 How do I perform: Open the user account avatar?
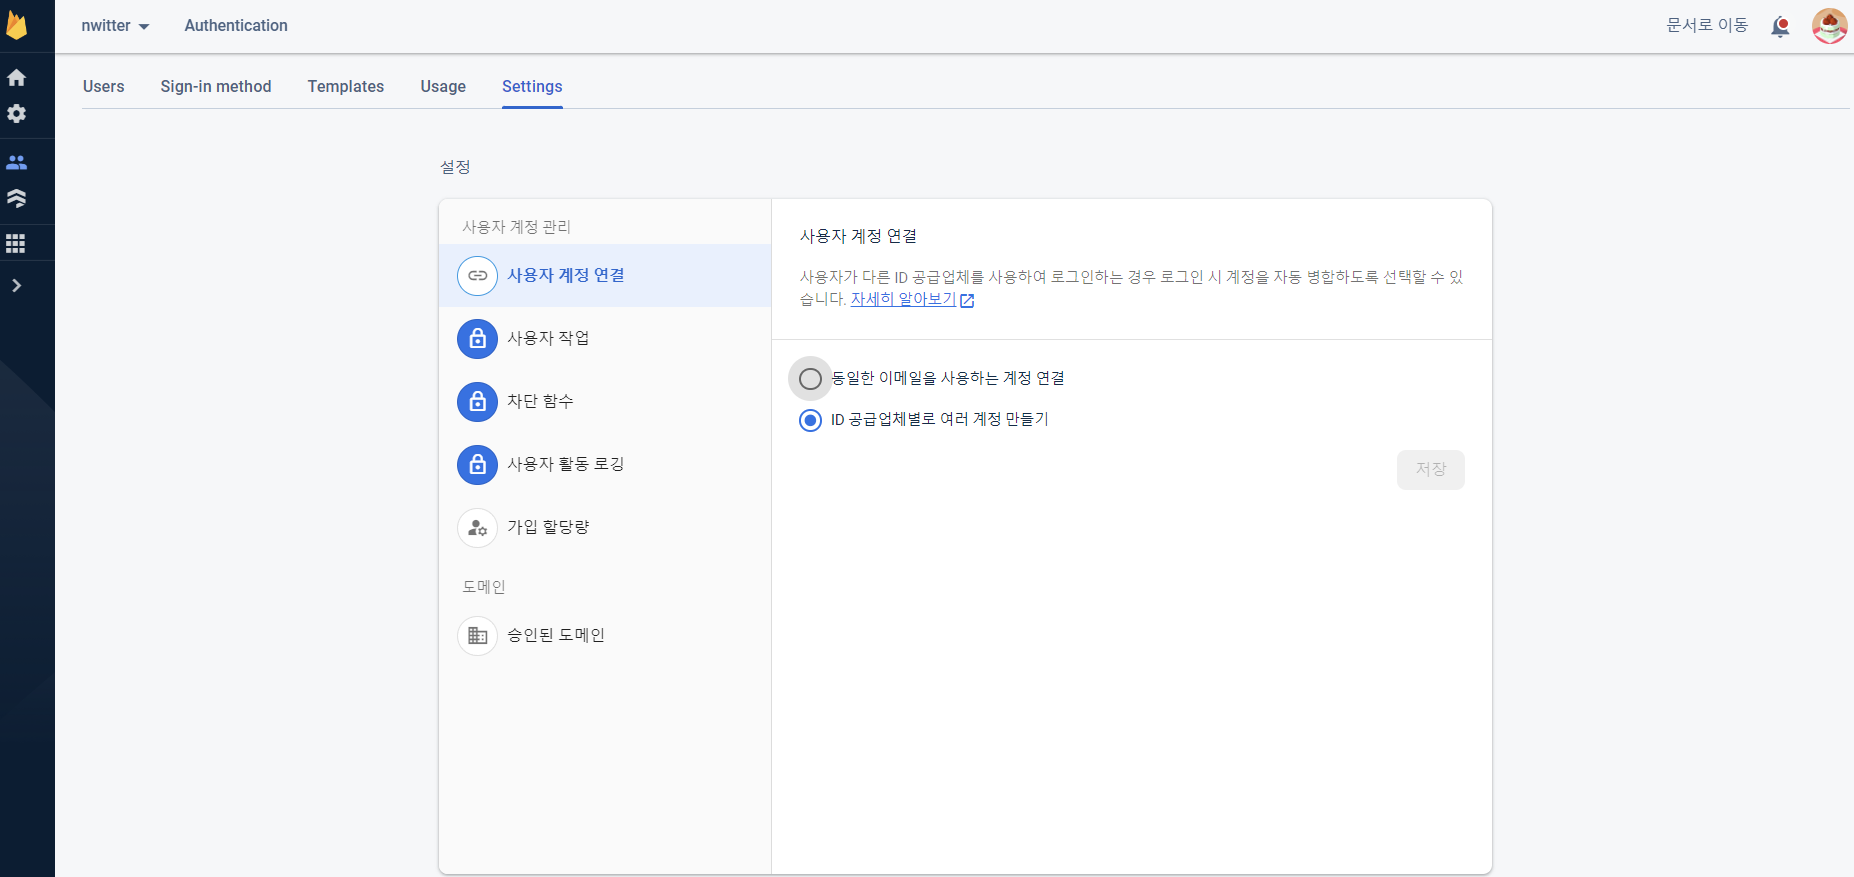tap(1829, 26)
